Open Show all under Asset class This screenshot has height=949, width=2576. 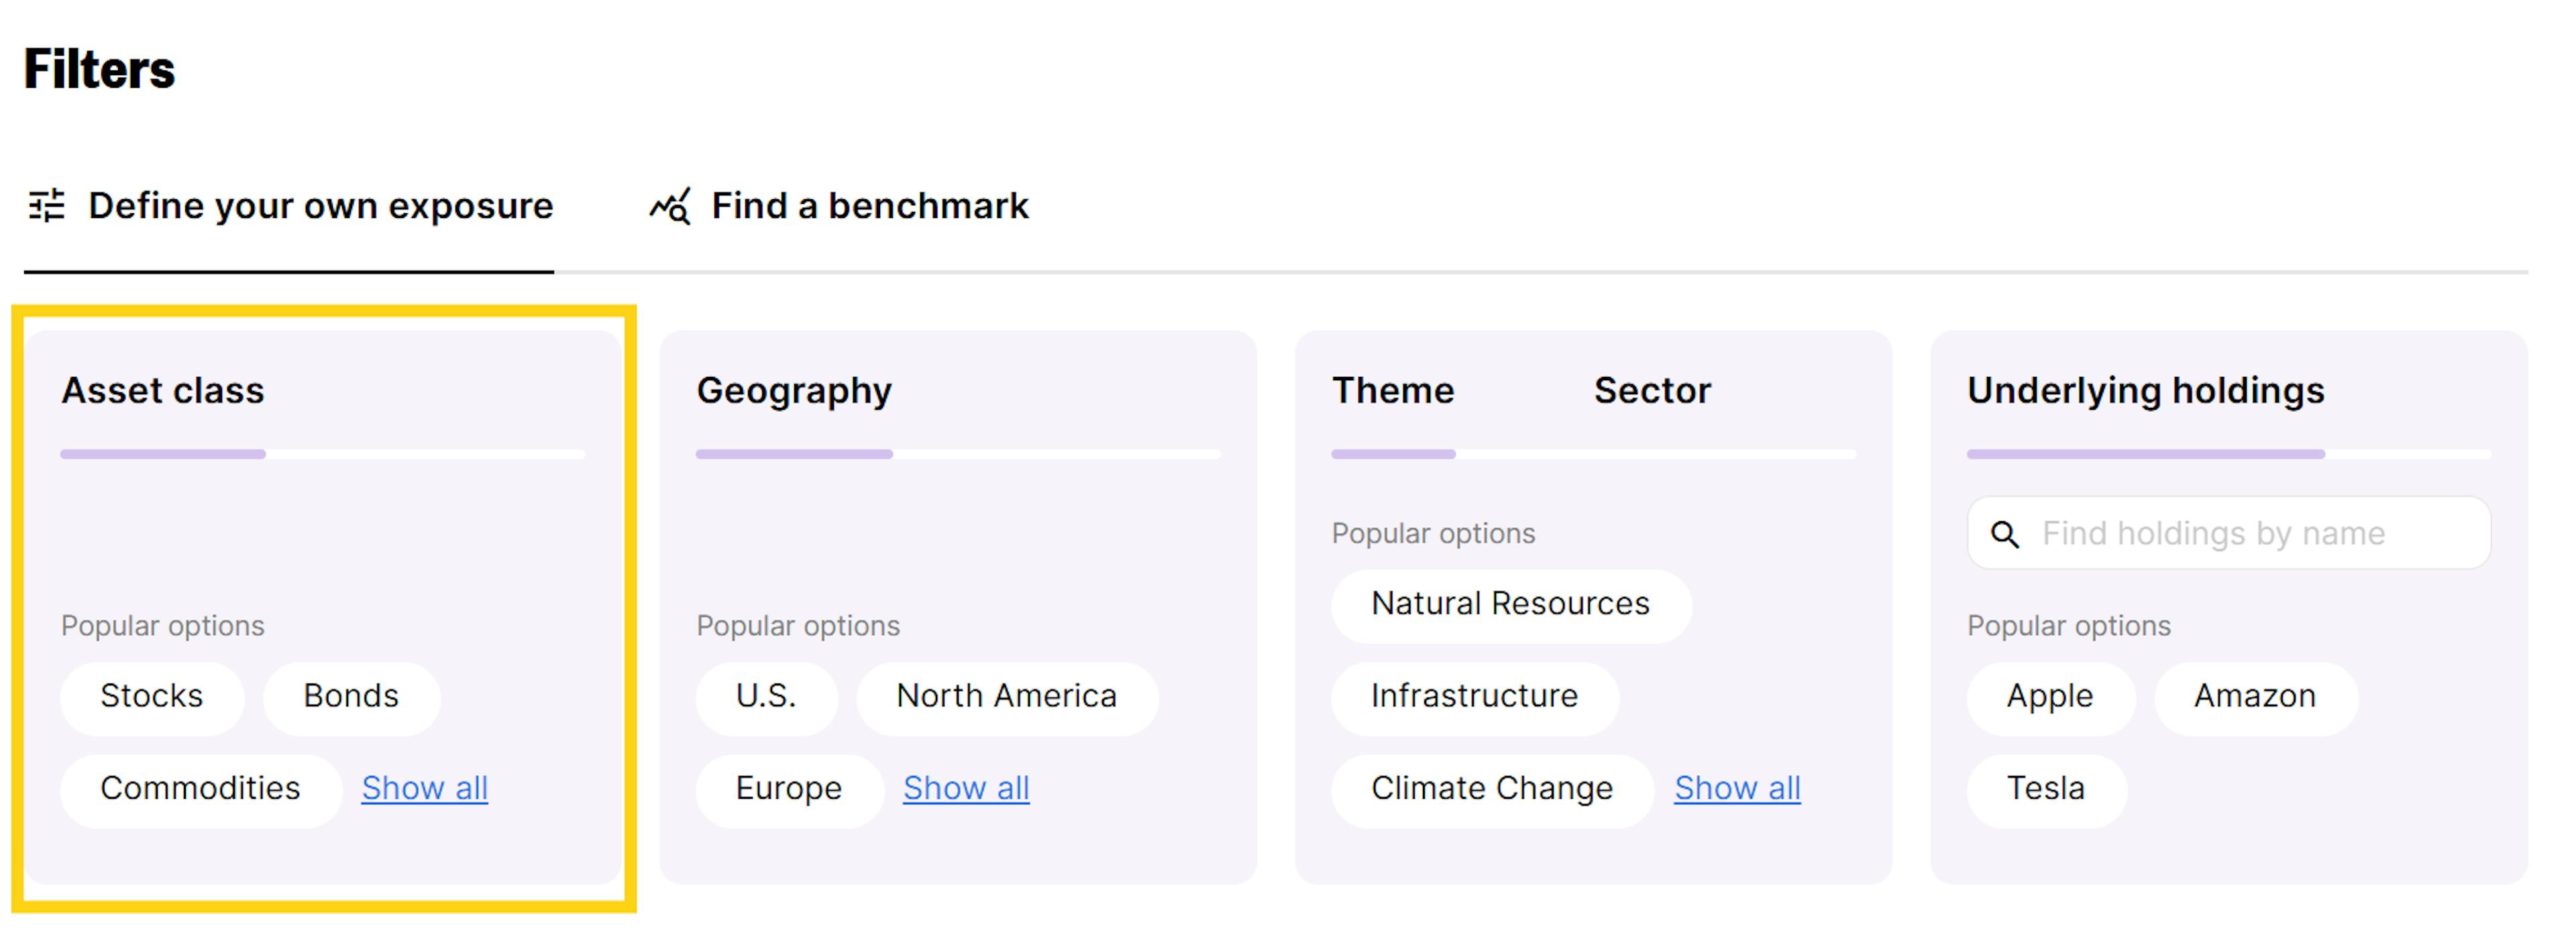coord(424,789)
